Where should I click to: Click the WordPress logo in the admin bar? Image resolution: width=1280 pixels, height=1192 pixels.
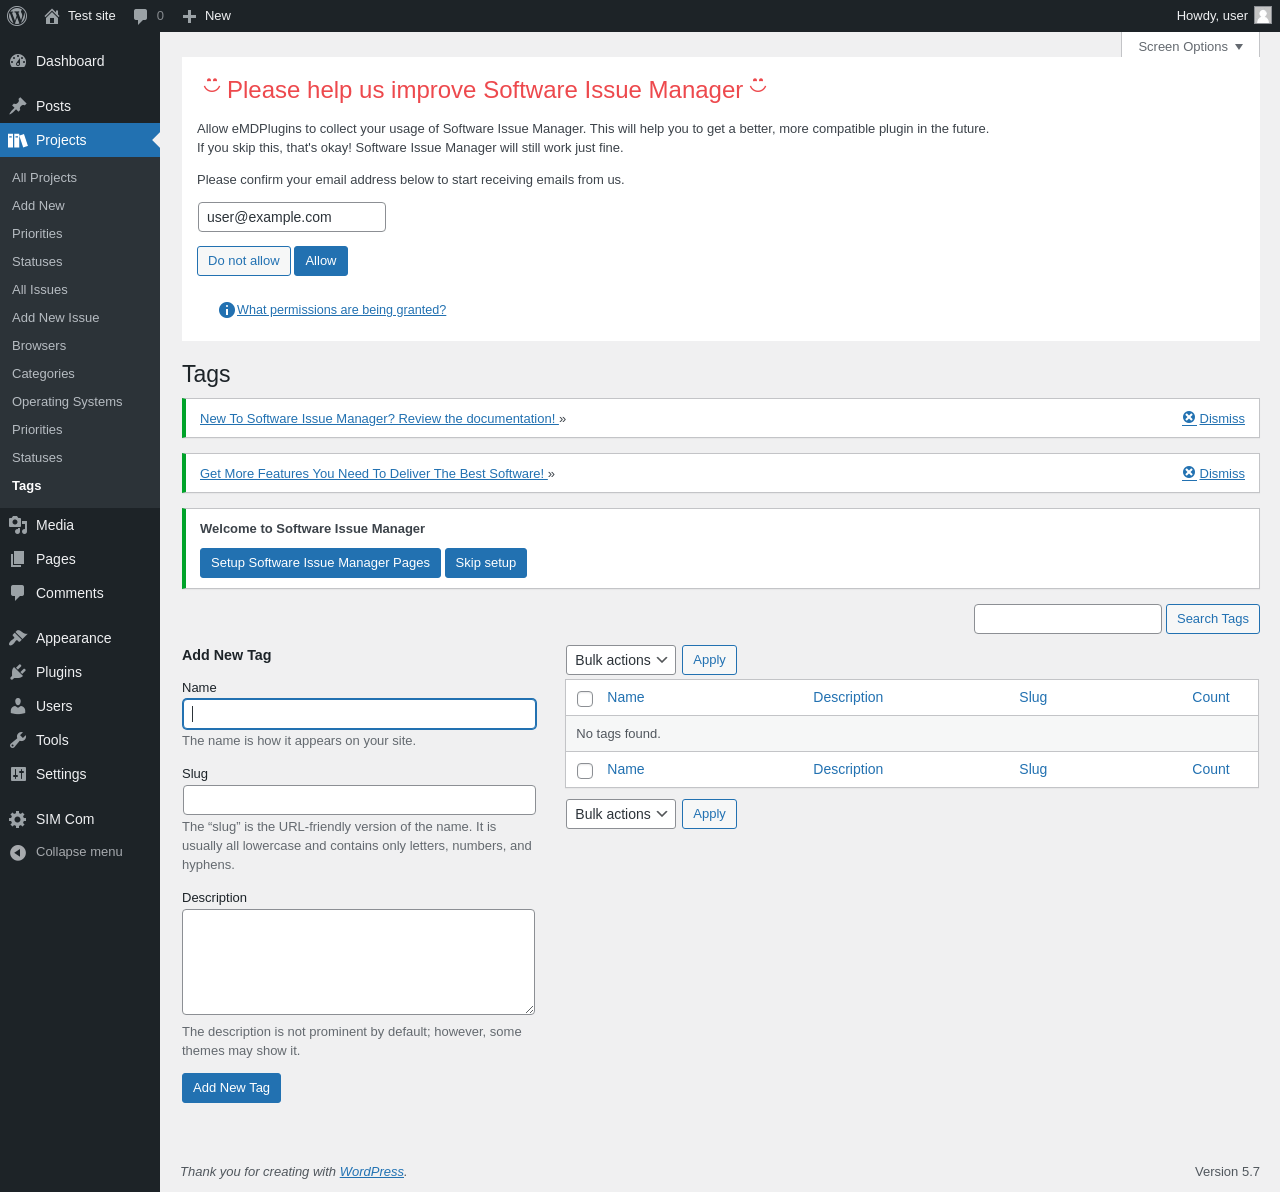(17, 16)
